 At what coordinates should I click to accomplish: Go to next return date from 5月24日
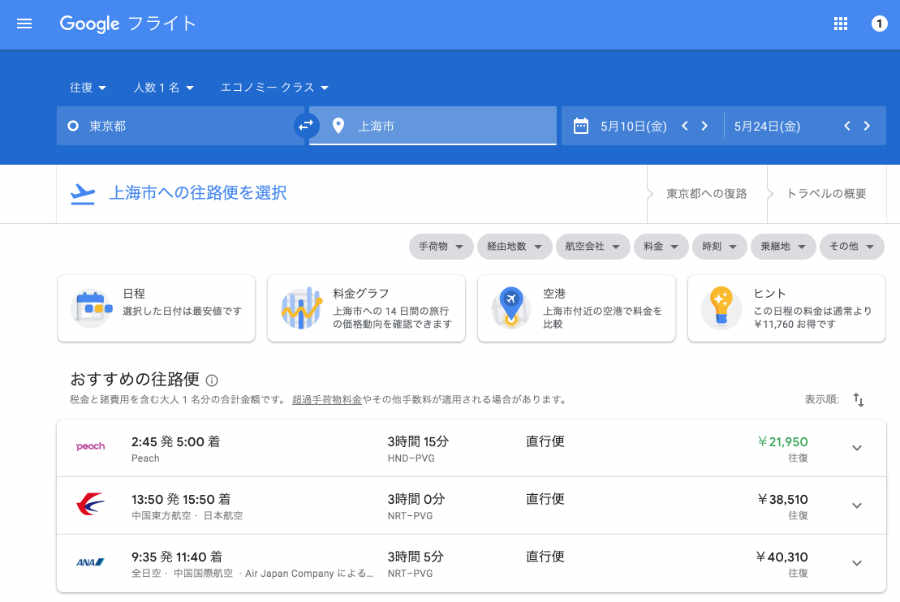click(867, 126)
